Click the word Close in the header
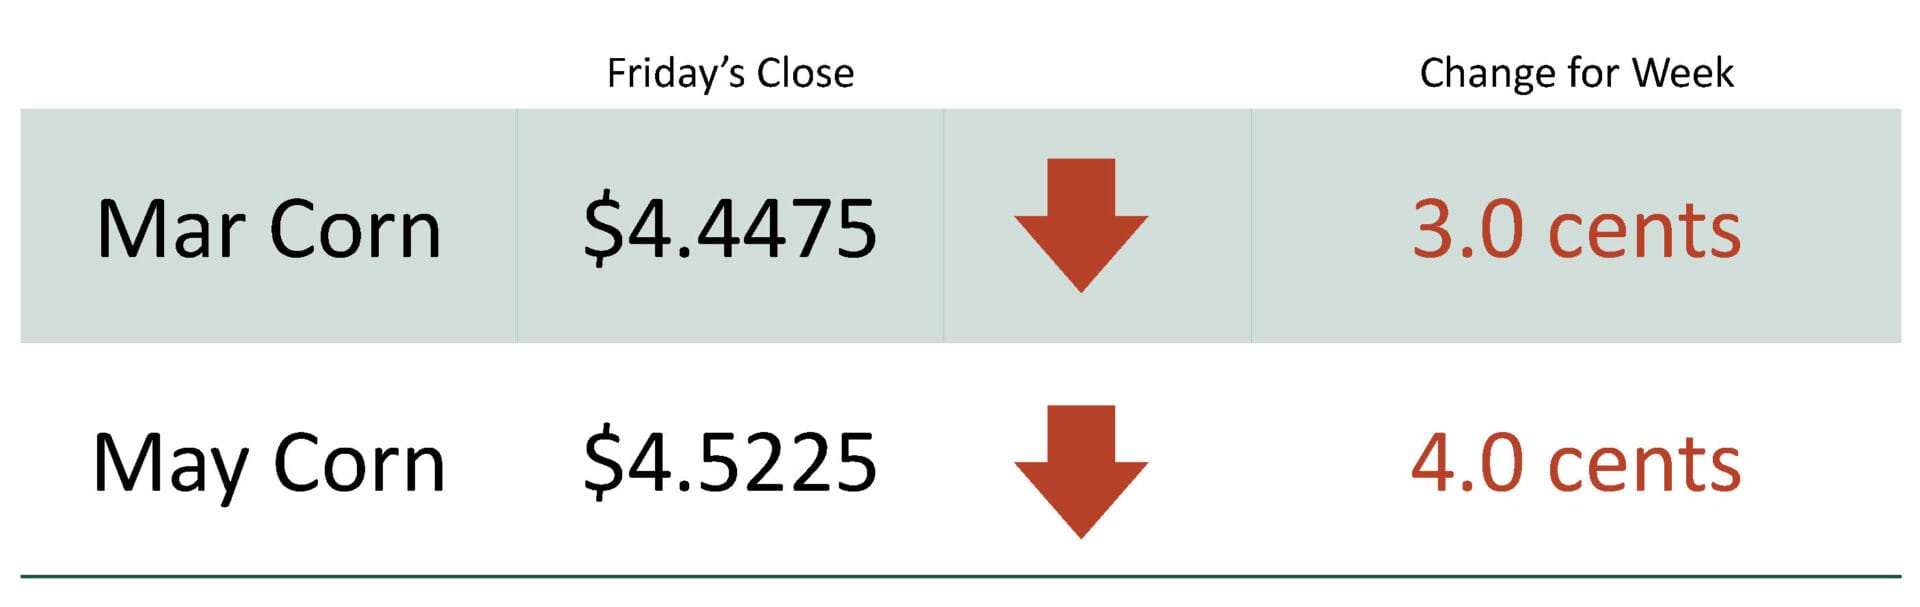The width and height of the screenshot is (1920, 607). point(805,73)
